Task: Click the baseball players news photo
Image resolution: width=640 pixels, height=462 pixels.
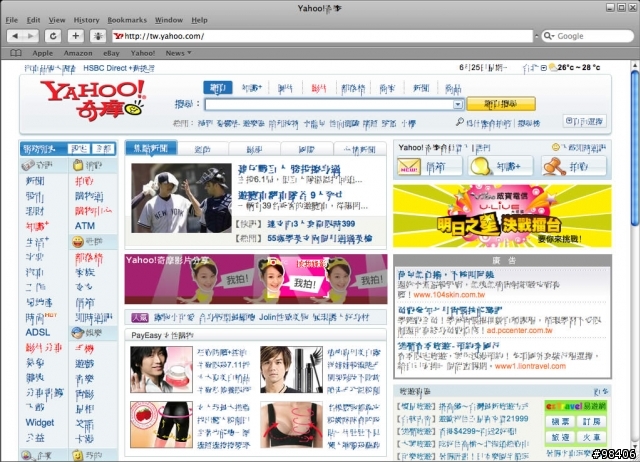Action: point(181,198)
